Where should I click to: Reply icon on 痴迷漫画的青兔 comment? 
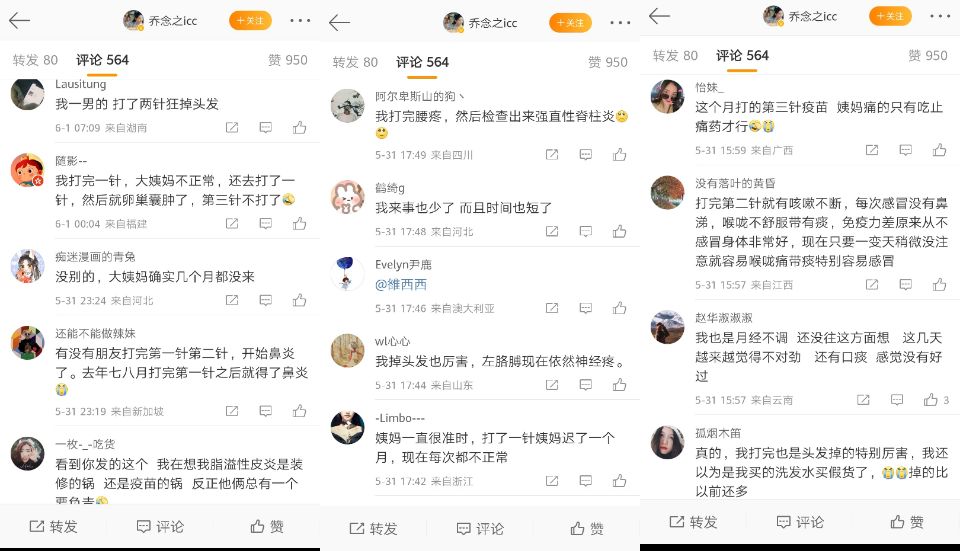266,300
